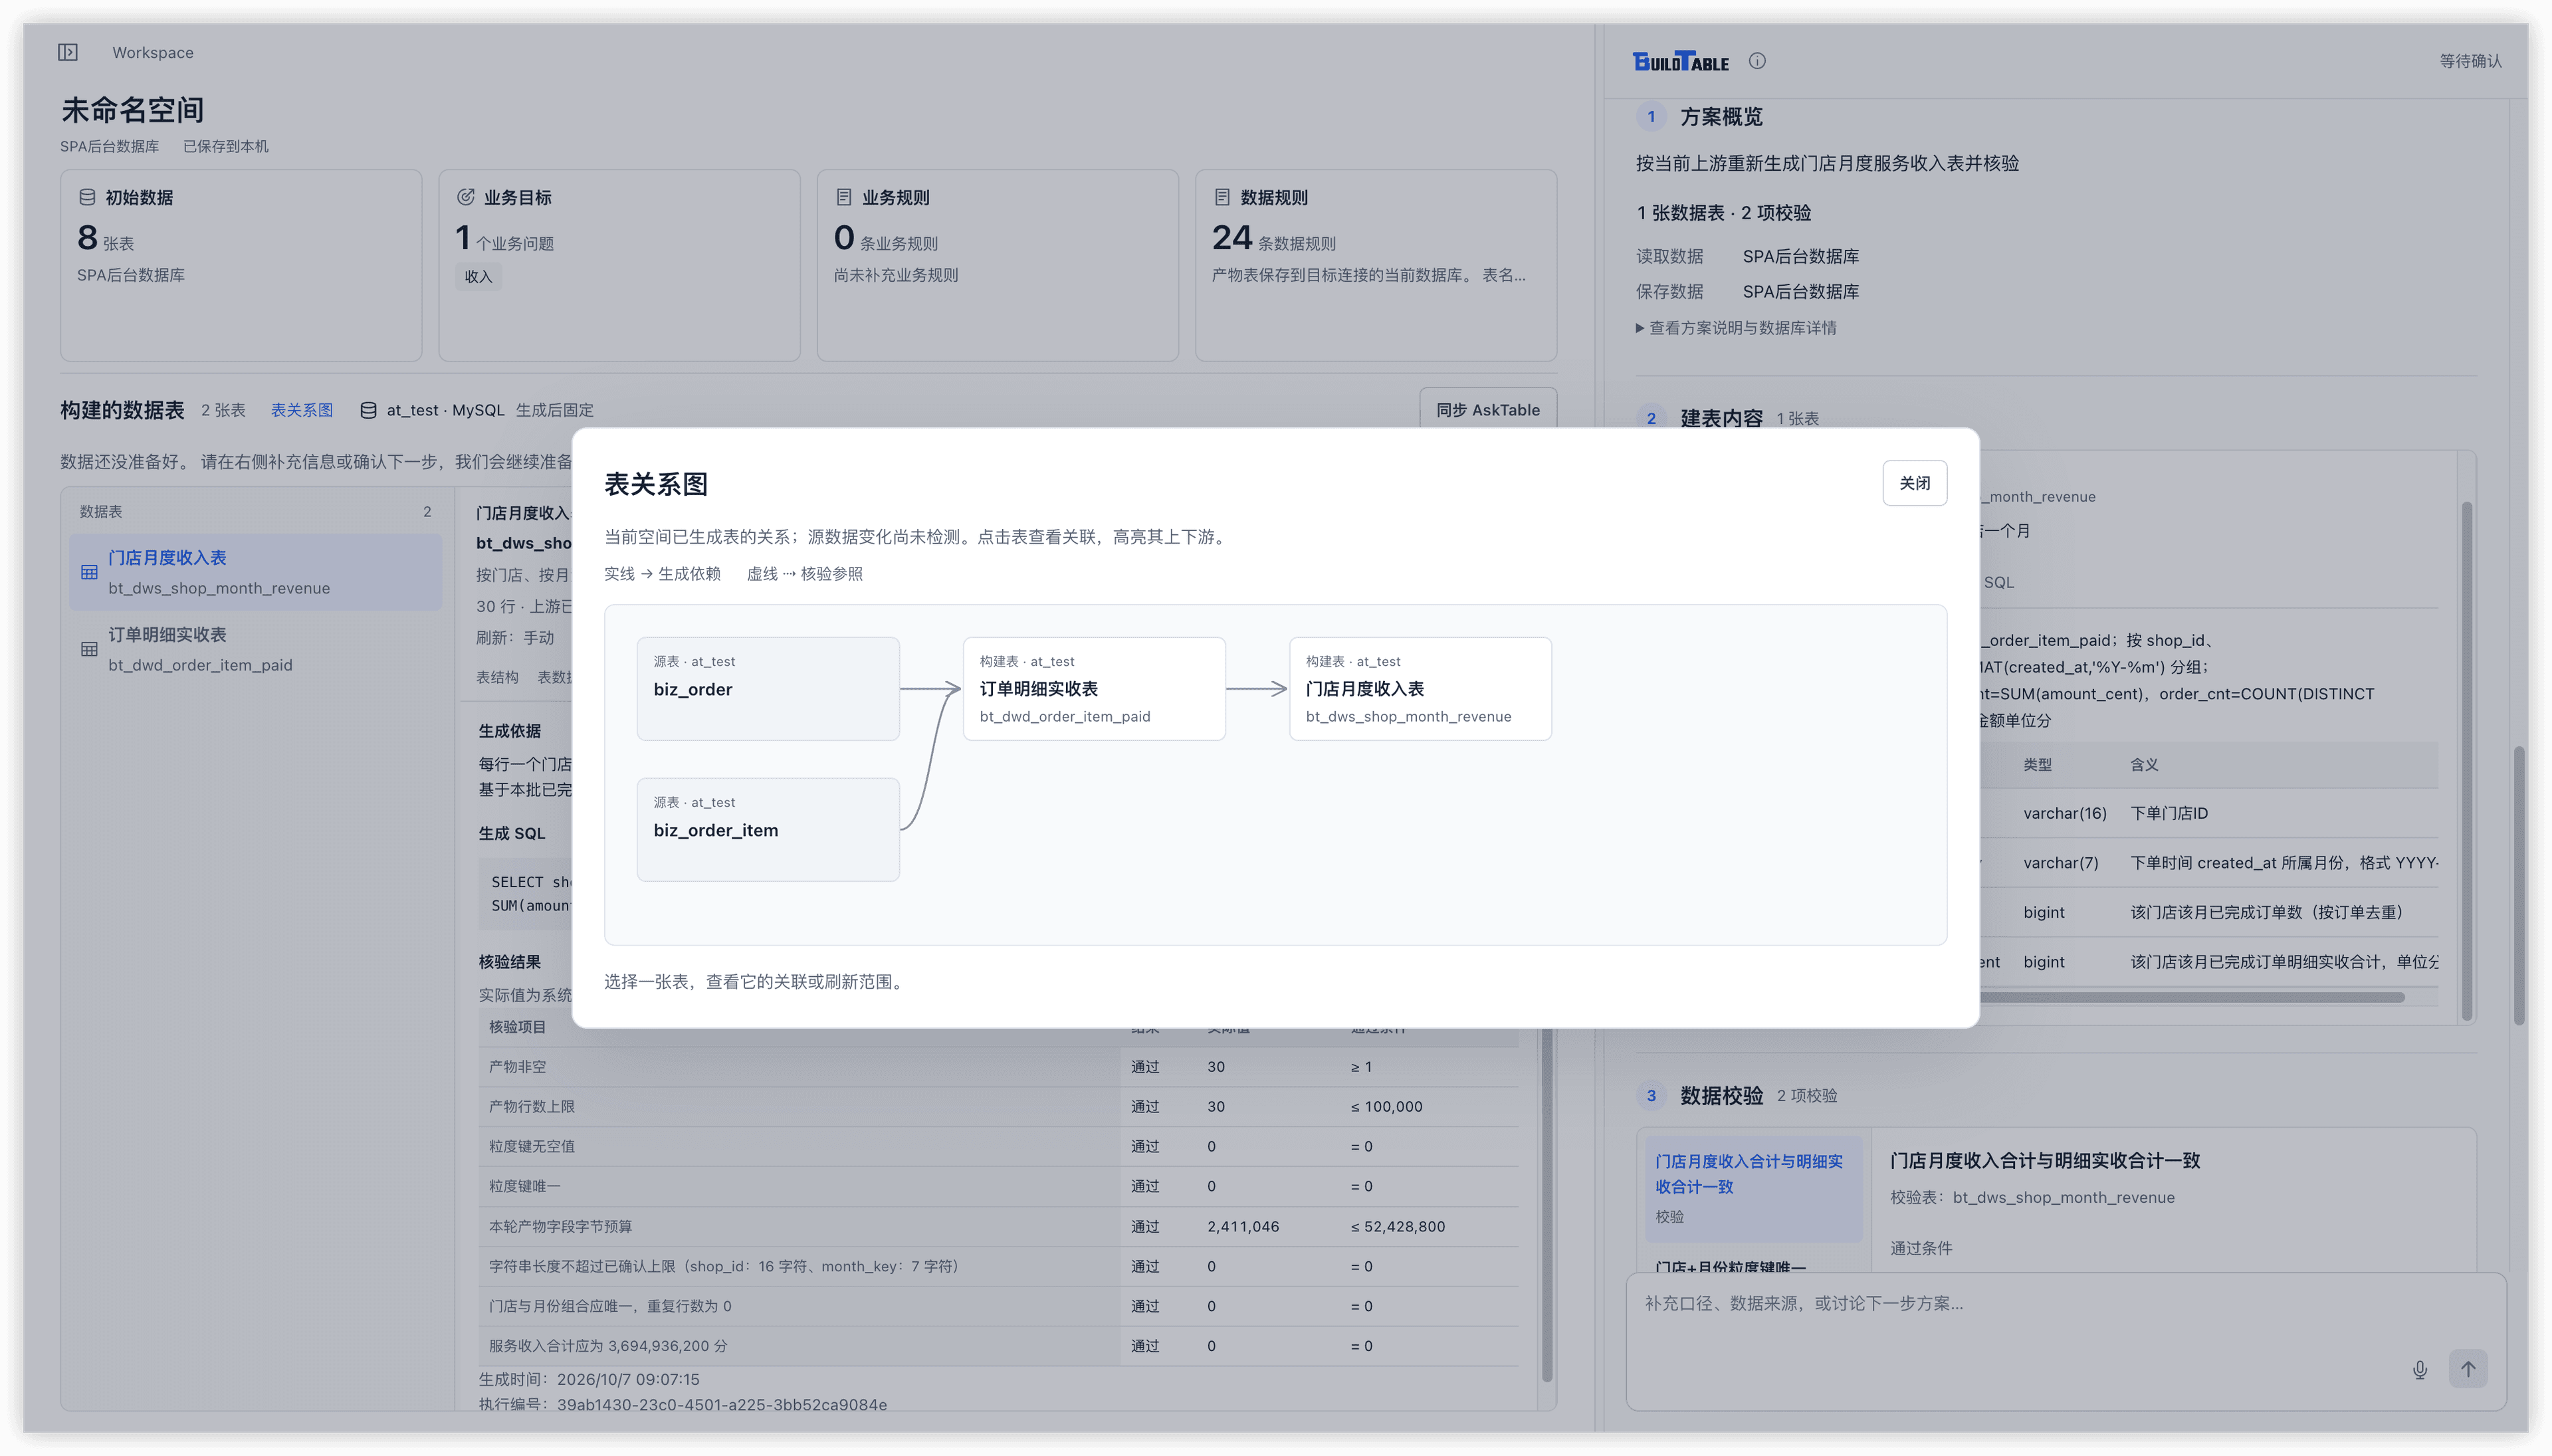Click table icon of 门店月度收入表 row
The height and width of the screenshot is (1456, 2552).
tap(89, 572)
